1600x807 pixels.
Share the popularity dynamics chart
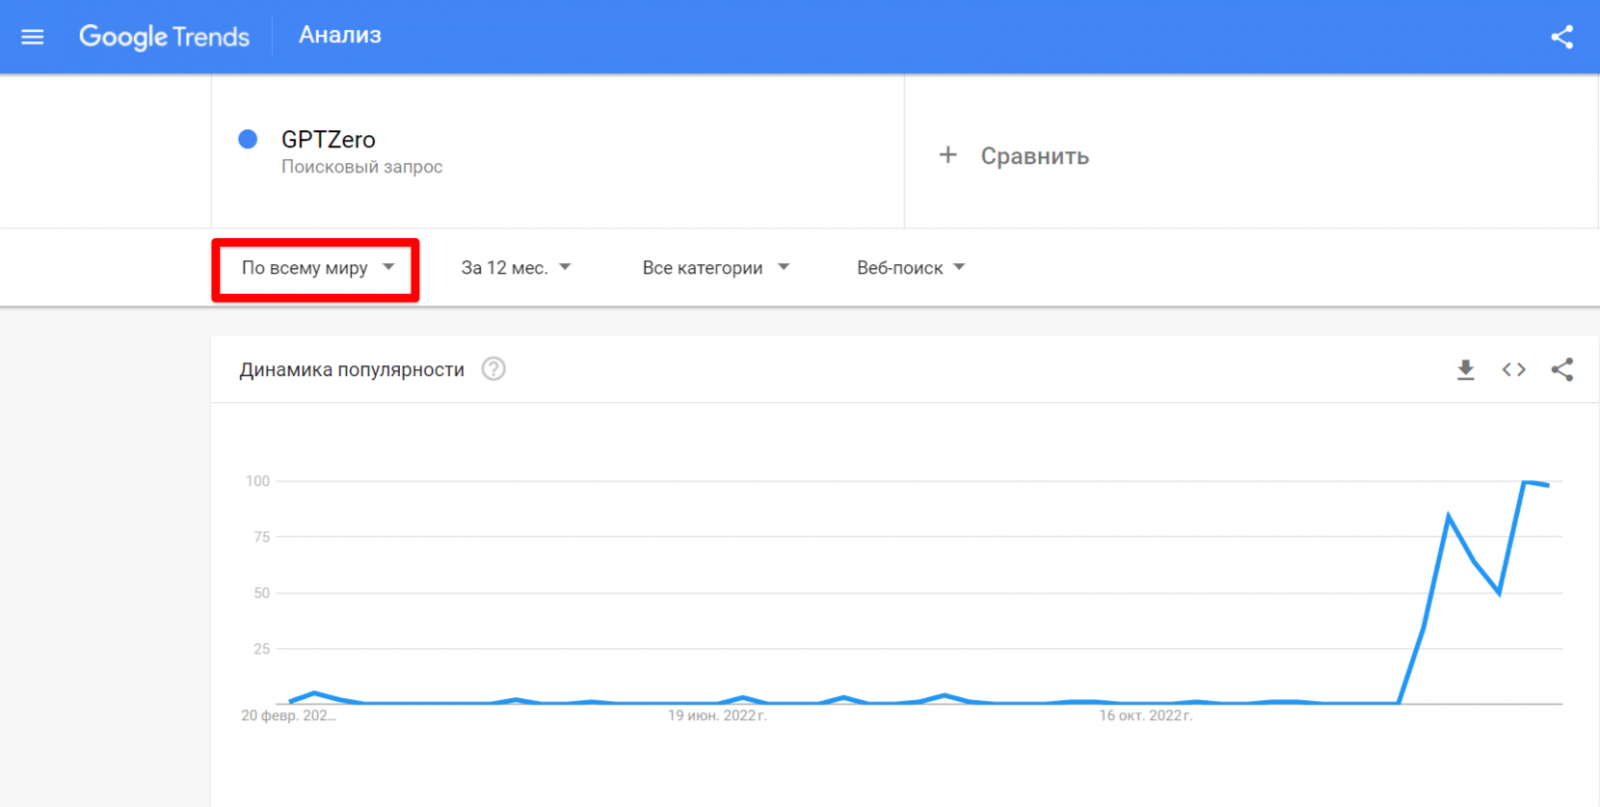coord(1562,370)
